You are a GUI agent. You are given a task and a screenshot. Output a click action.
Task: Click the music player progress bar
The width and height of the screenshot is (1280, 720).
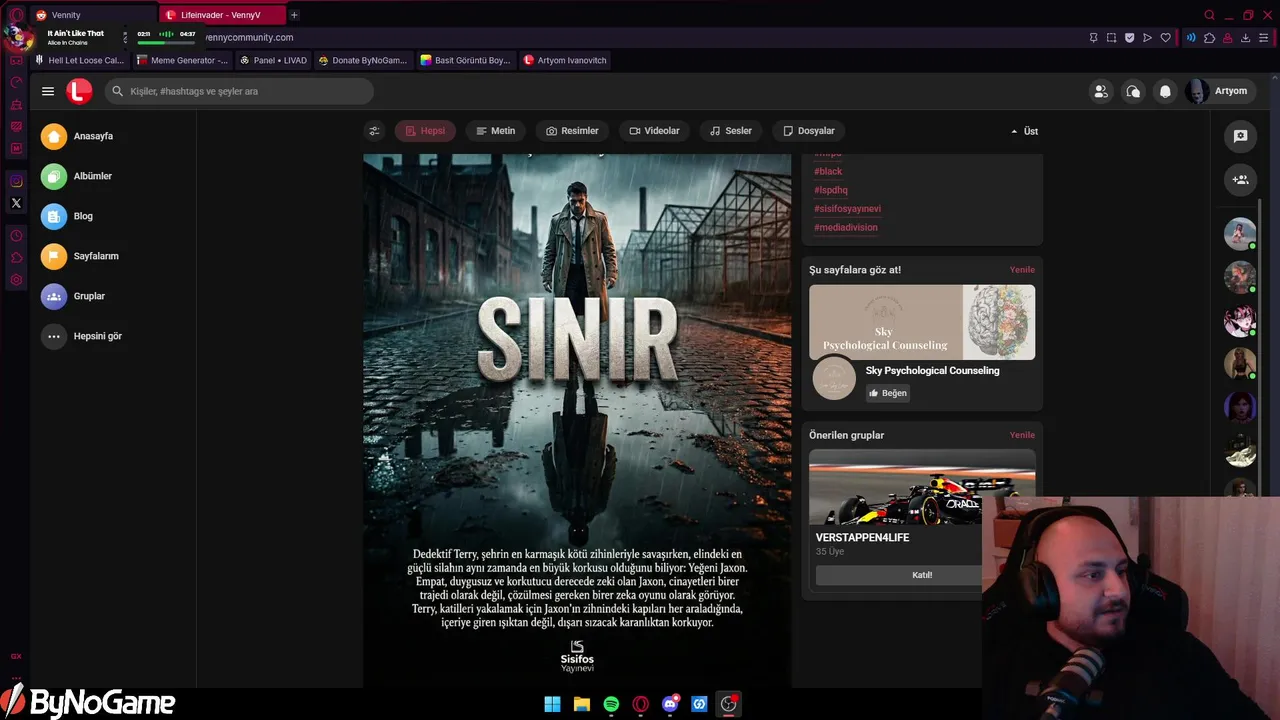pos(166,43)
